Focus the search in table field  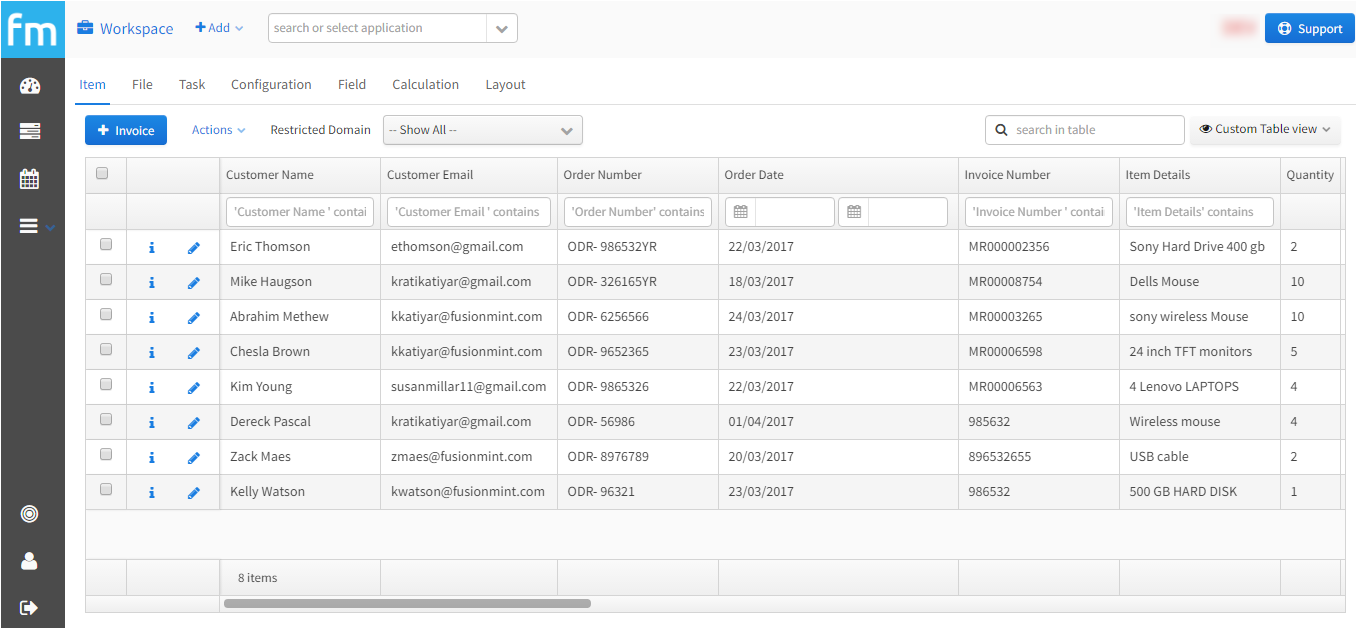click(1085, 130)
